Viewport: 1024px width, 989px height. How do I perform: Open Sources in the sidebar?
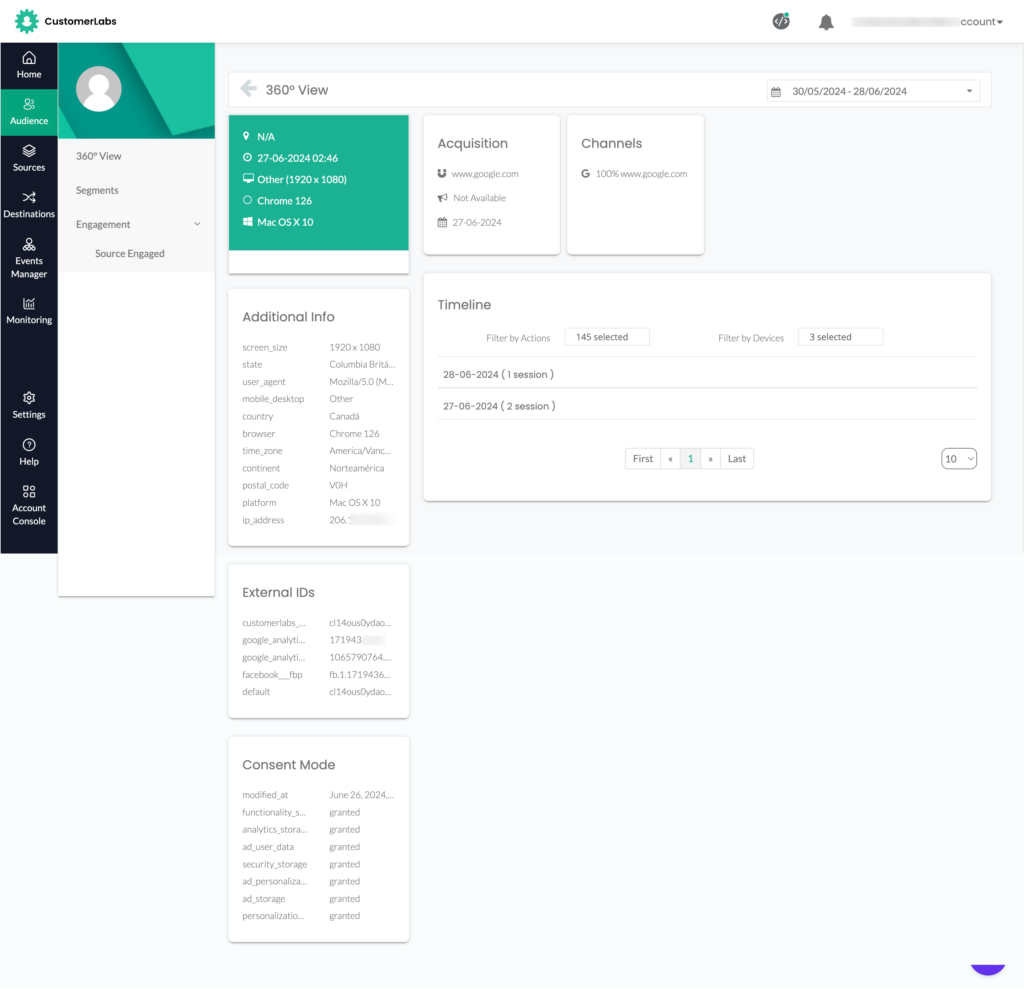[x=29, y=159]
